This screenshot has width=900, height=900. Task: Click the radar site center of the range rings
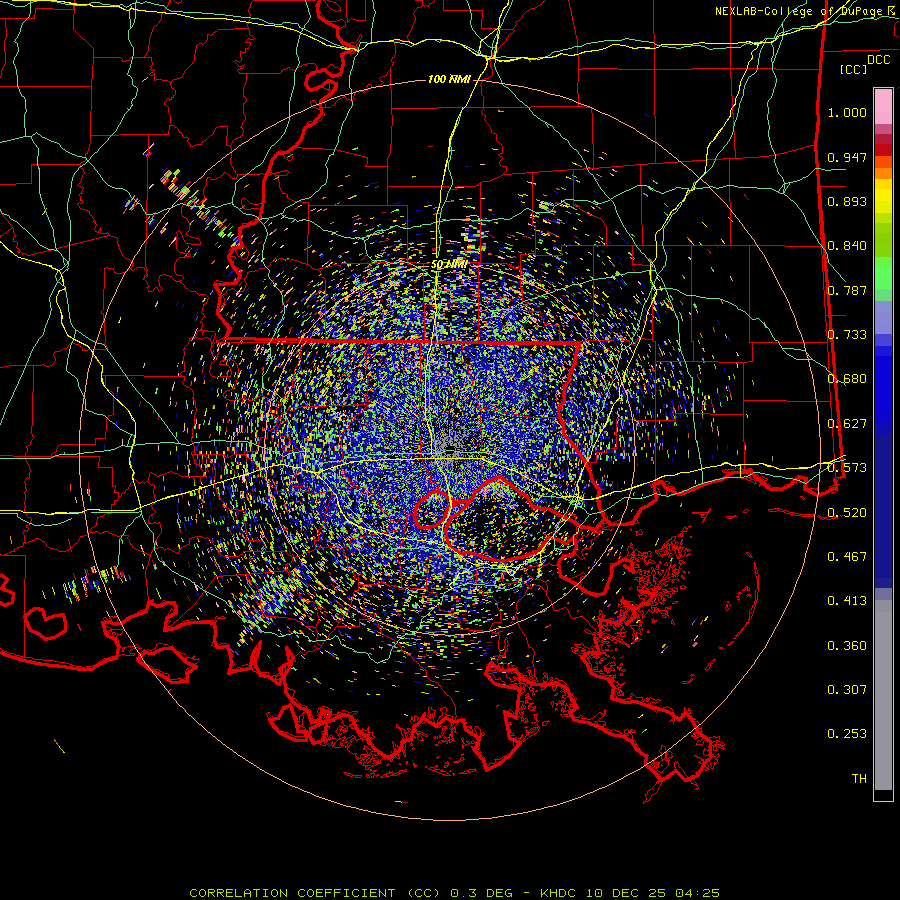pos(449,450)
